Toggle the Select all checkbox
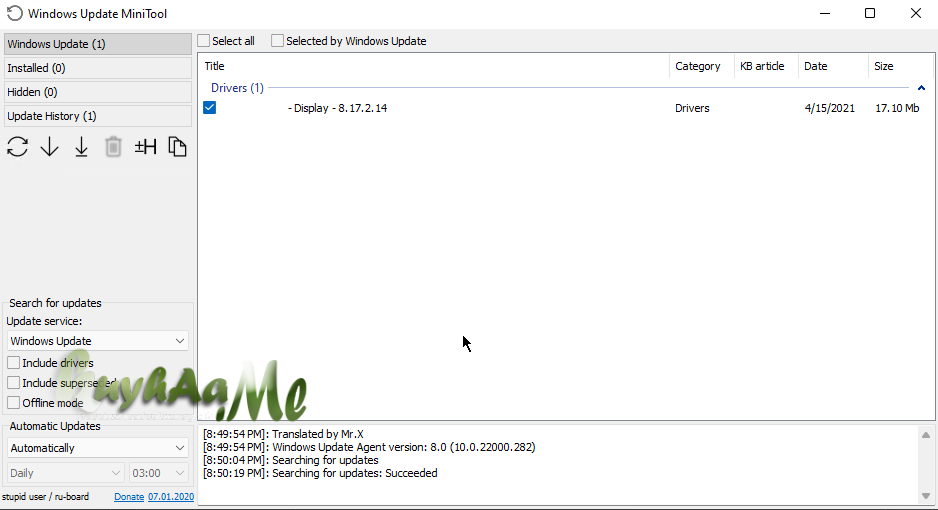This screenshot has width=938, height=510. [x=204, y=41]
